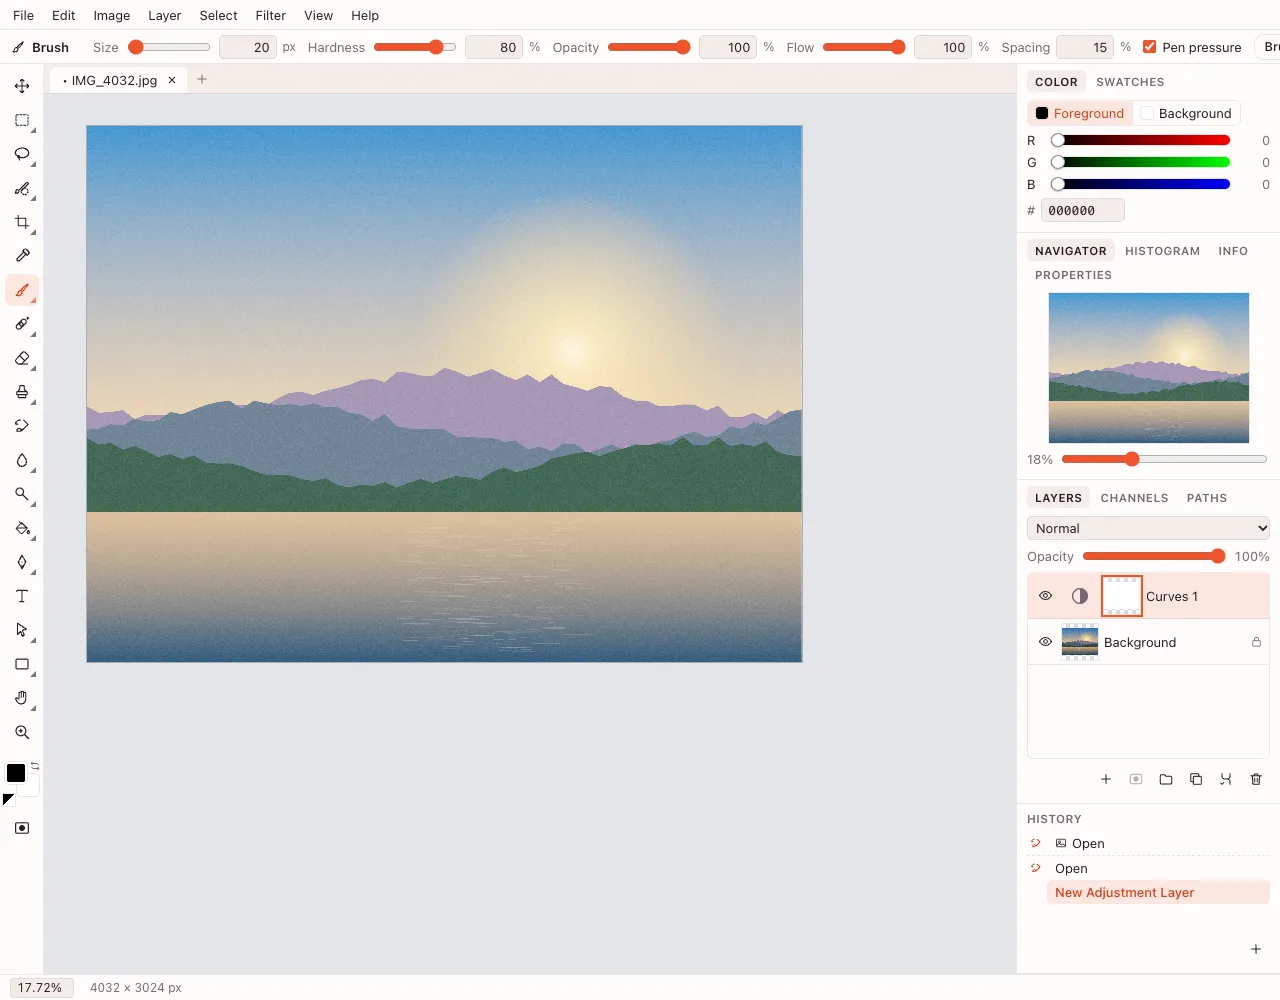Screen dimensions: 1280x1000
Task: Select the Dodge tool
Action: pyautogui.click(x=22, y=494)
